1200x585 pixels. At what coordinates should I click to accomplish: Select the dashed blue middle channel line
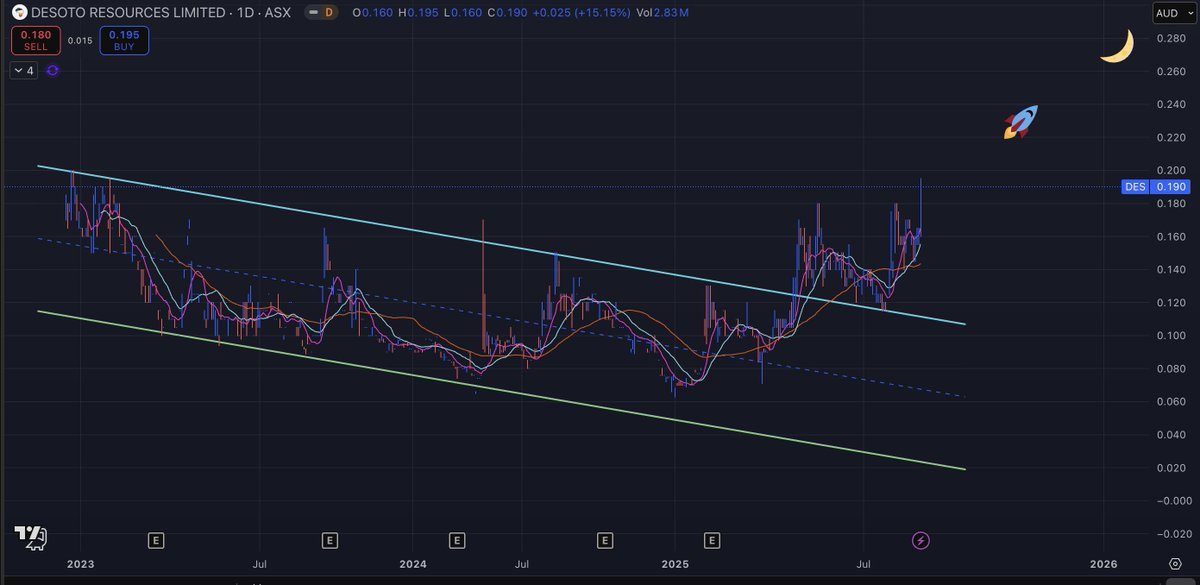click(500, 317)
